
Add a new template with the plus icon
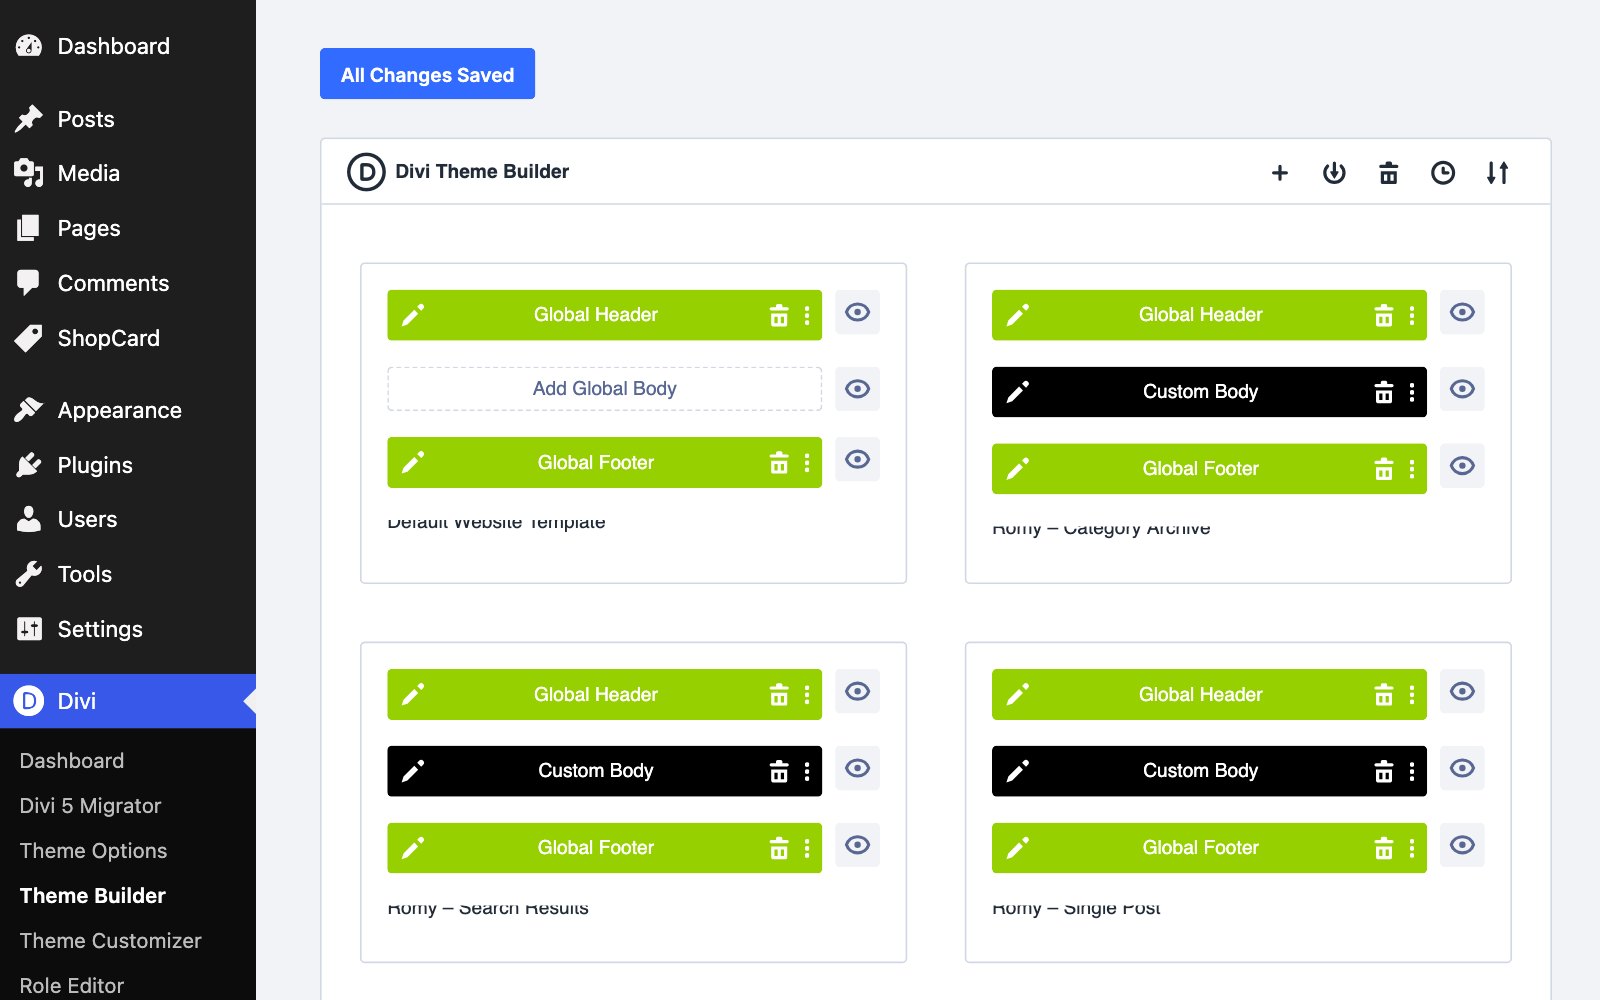1279,173
